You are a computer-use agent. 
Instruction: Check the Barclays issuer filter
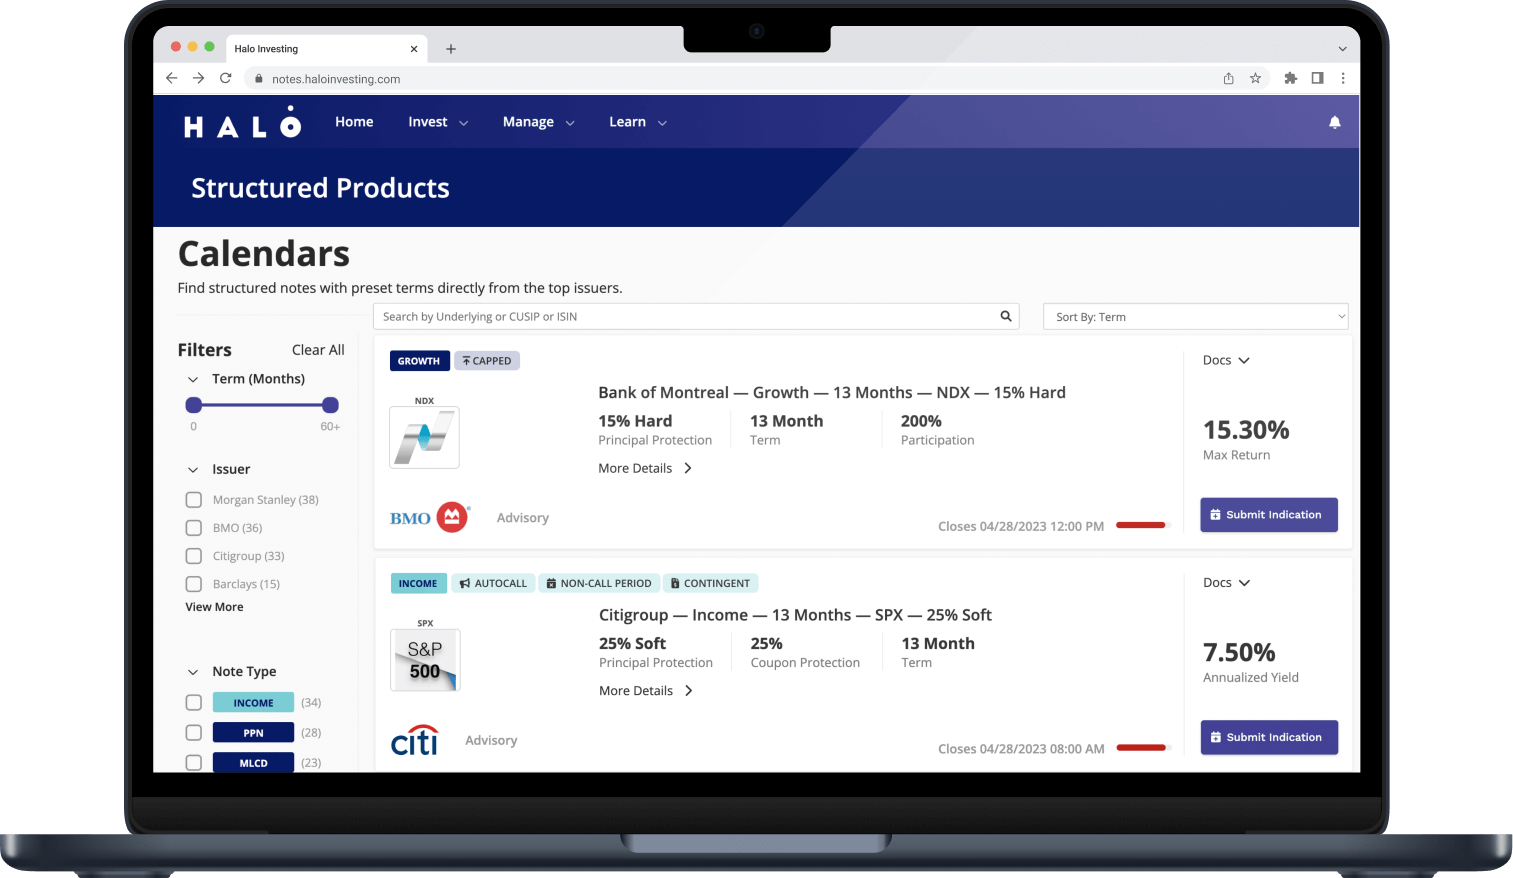tap(194, 584)
